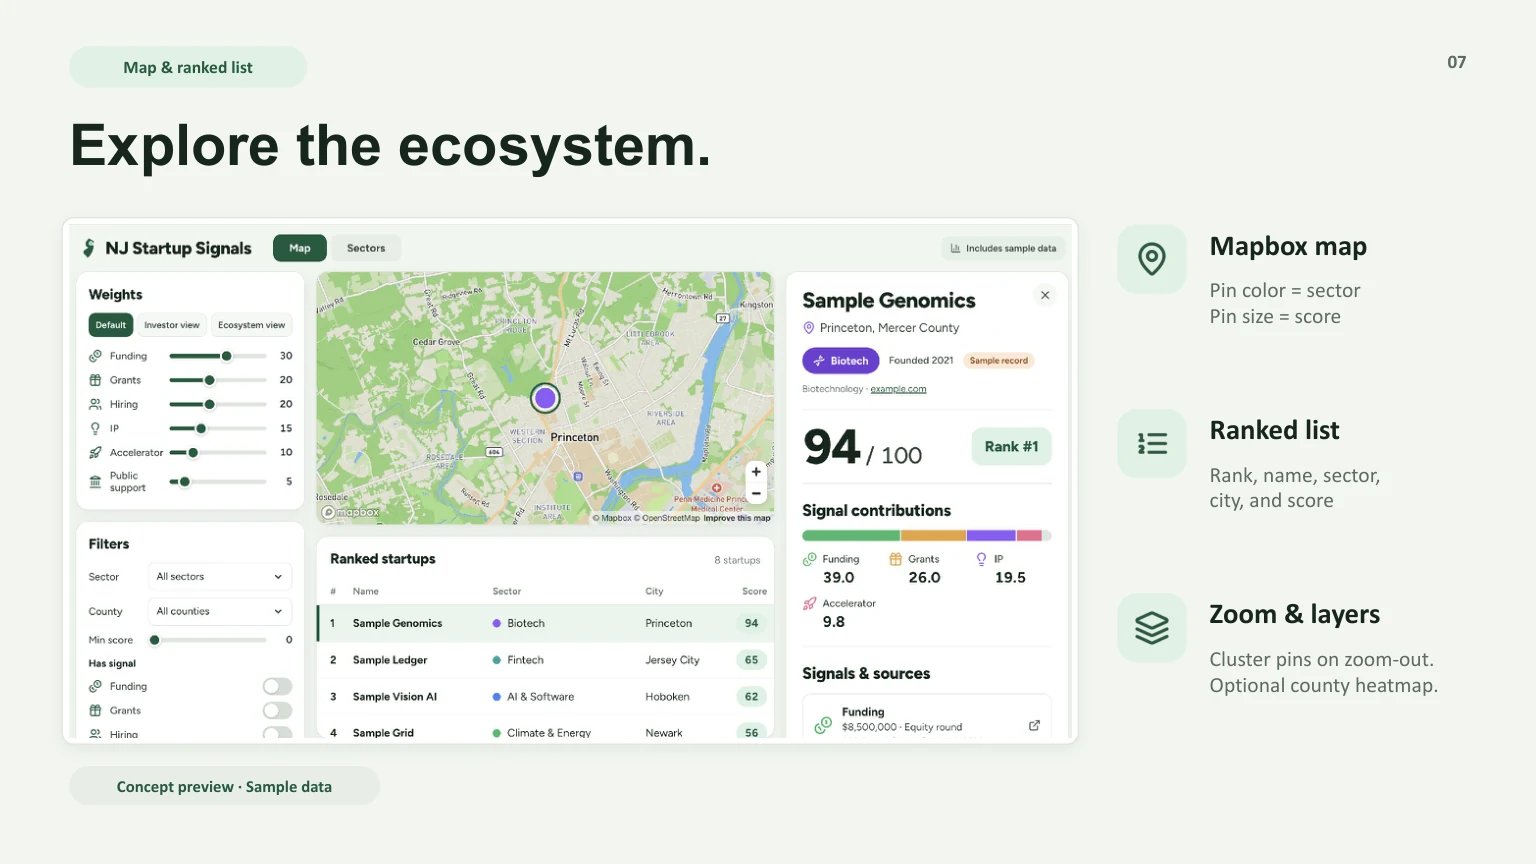Click the Funding weight icon

95,356
